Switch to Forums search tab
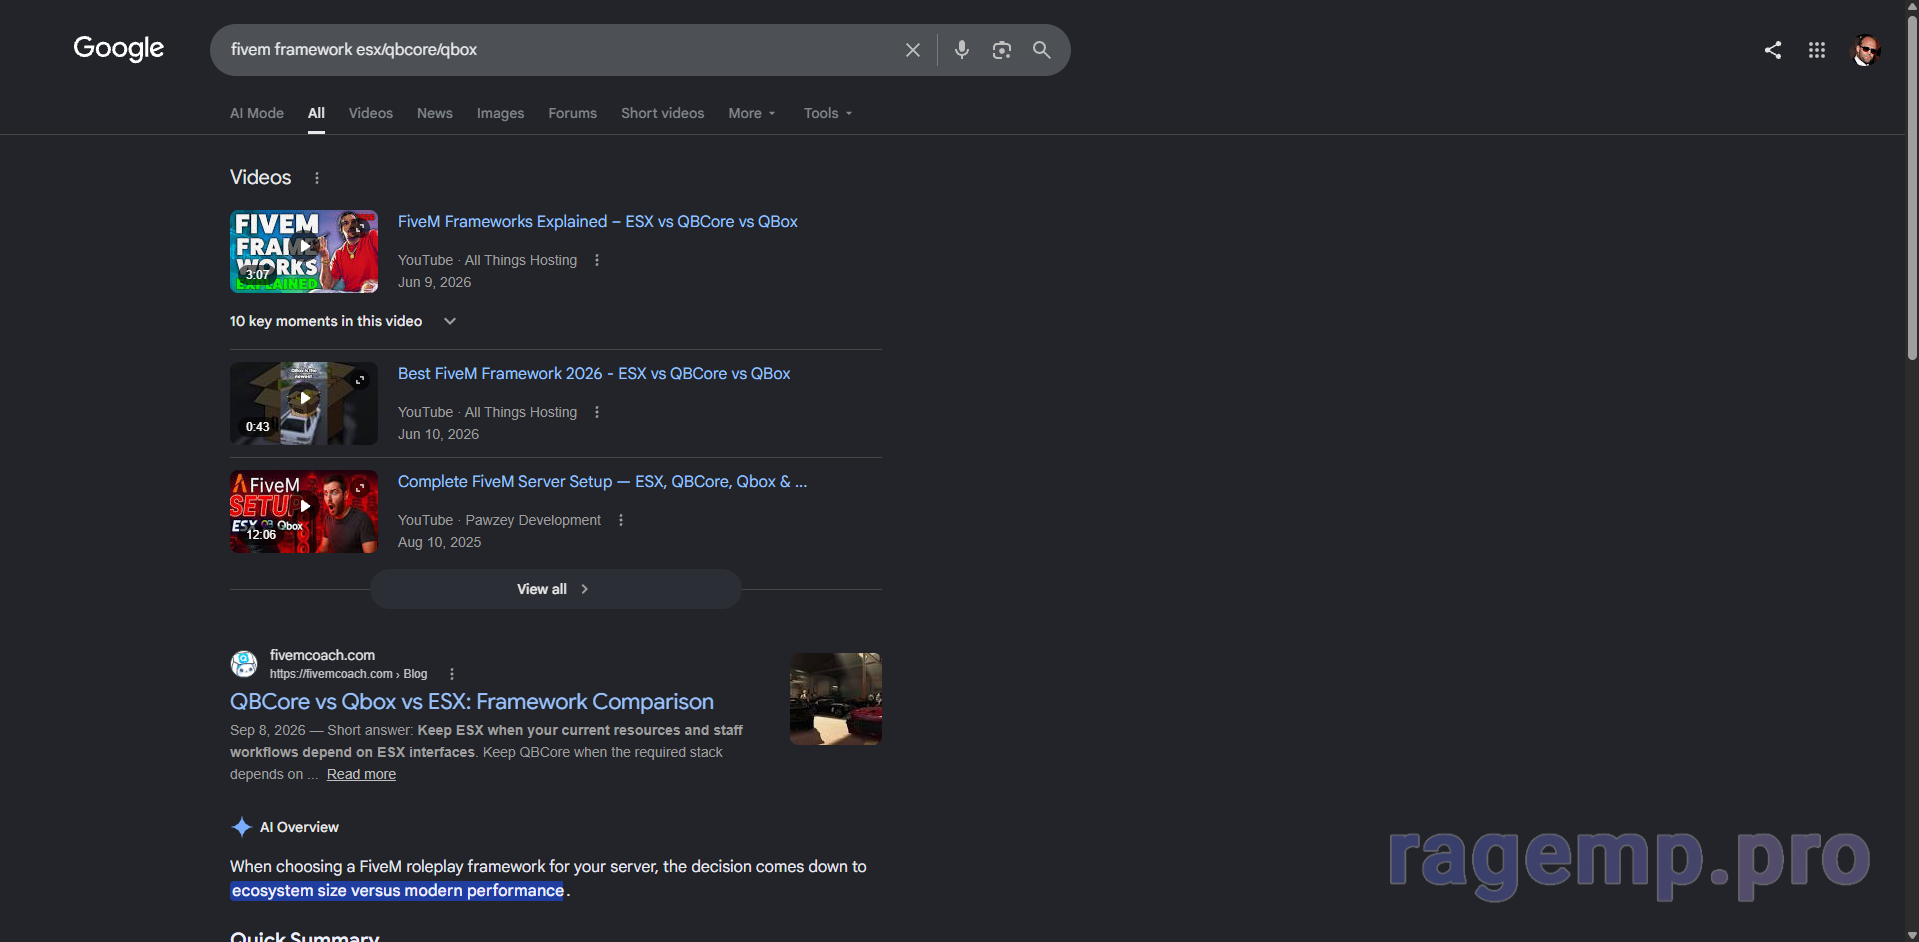1919x942 pixels. (572, 113)
